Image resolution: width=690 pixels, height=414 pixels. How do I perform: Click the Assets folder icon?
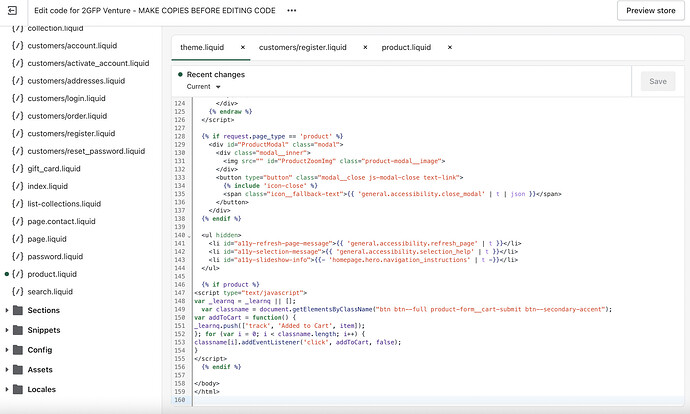(x=19, y=369)
